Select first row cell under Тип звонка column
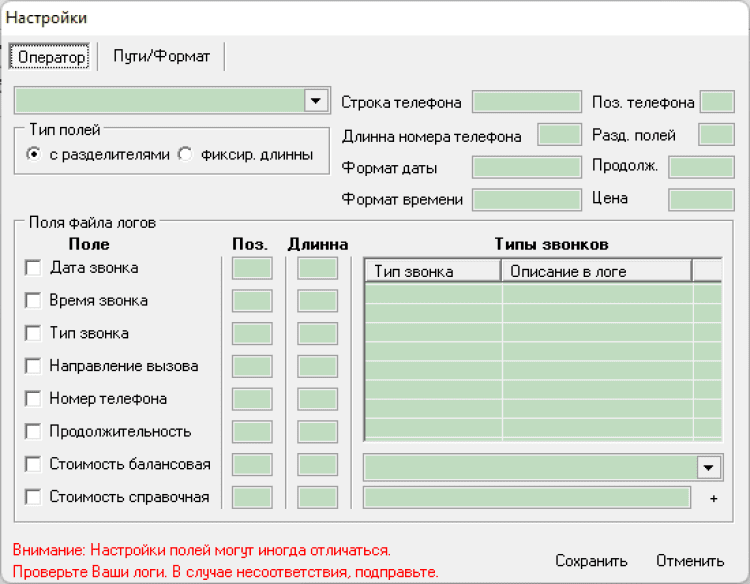The width and height of the screenshot is (750, 584). coord(433,293)
